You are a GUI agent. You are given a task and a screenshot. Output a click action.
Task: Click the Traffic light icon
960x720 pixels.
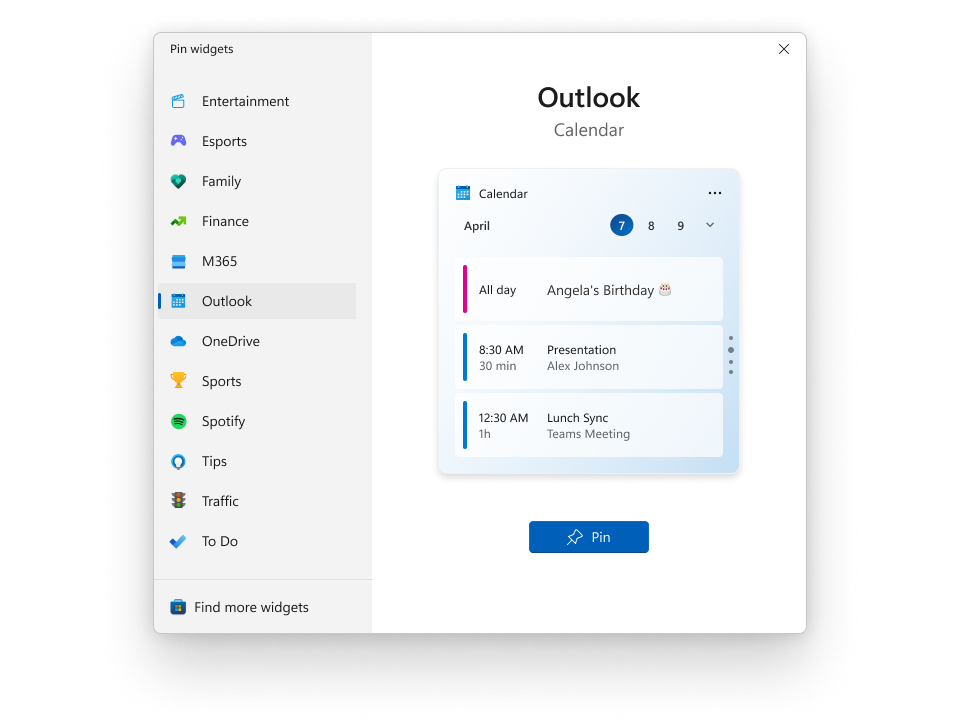[x=178, y=501]
